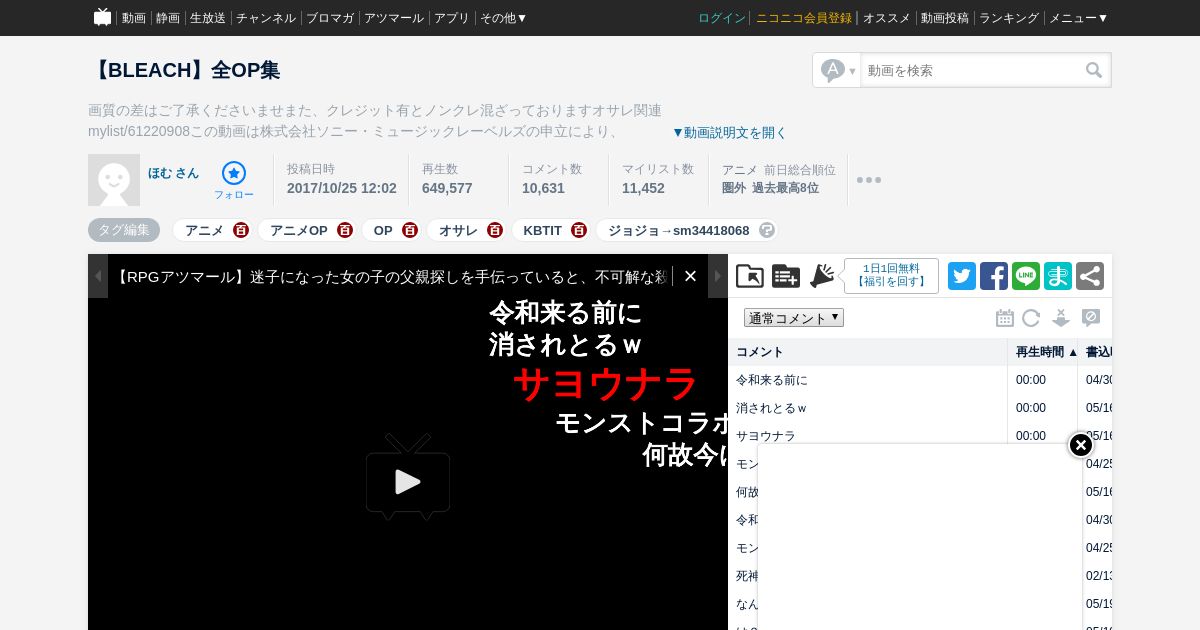Open the ほむ さん user avatar
This screenshot has width=1200, height=630.
tap(114, 180)
